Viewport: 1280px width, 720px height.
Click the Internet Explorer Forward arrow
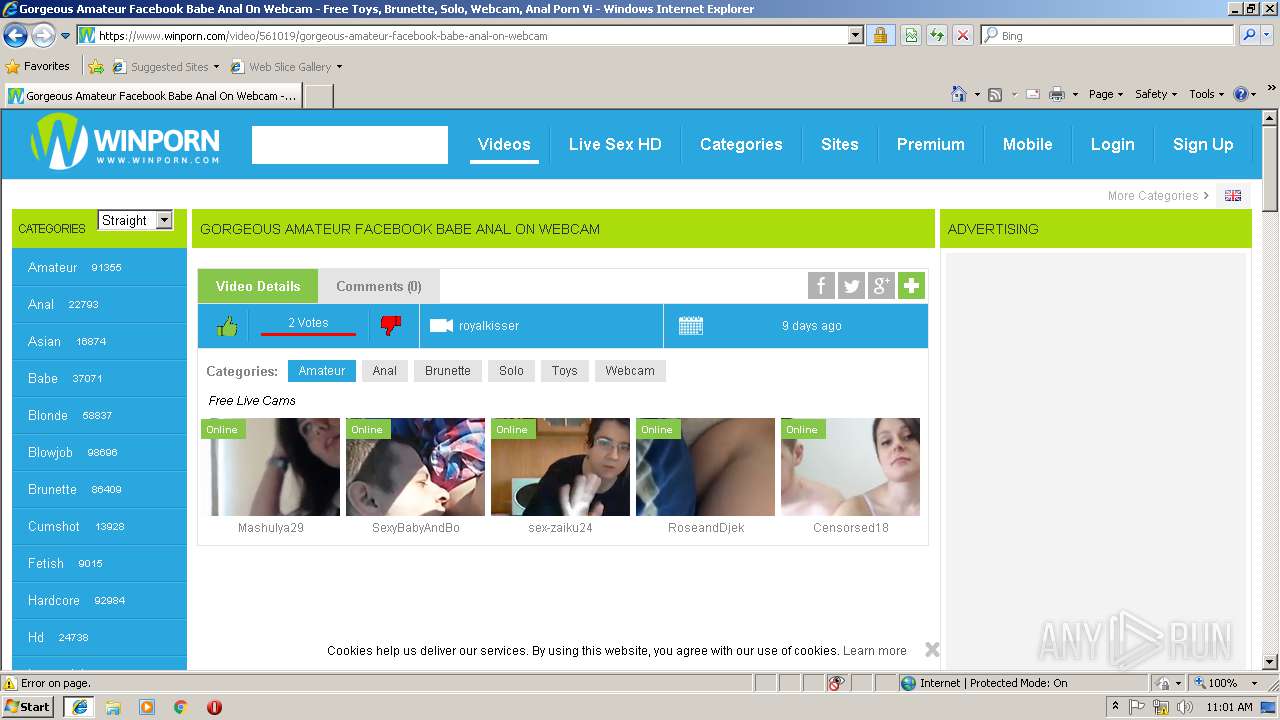[x=42, y=35]
